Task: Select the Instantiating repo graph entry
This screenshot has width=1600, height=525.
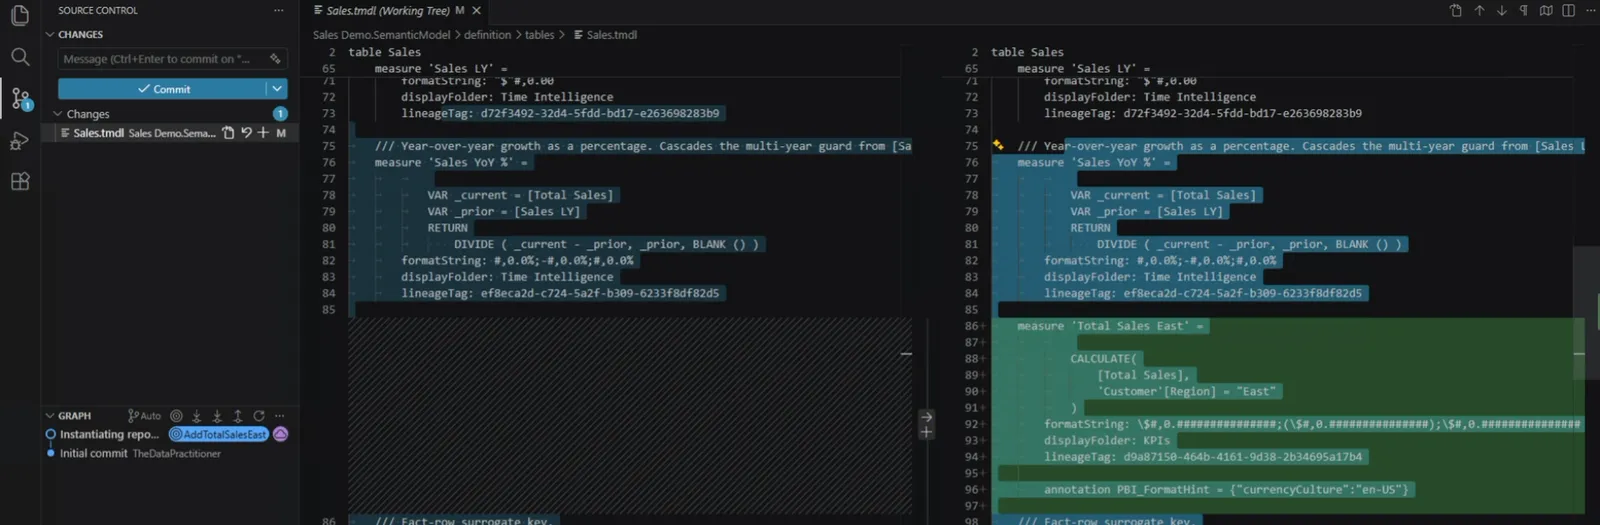Action: [x=109, y=434]
